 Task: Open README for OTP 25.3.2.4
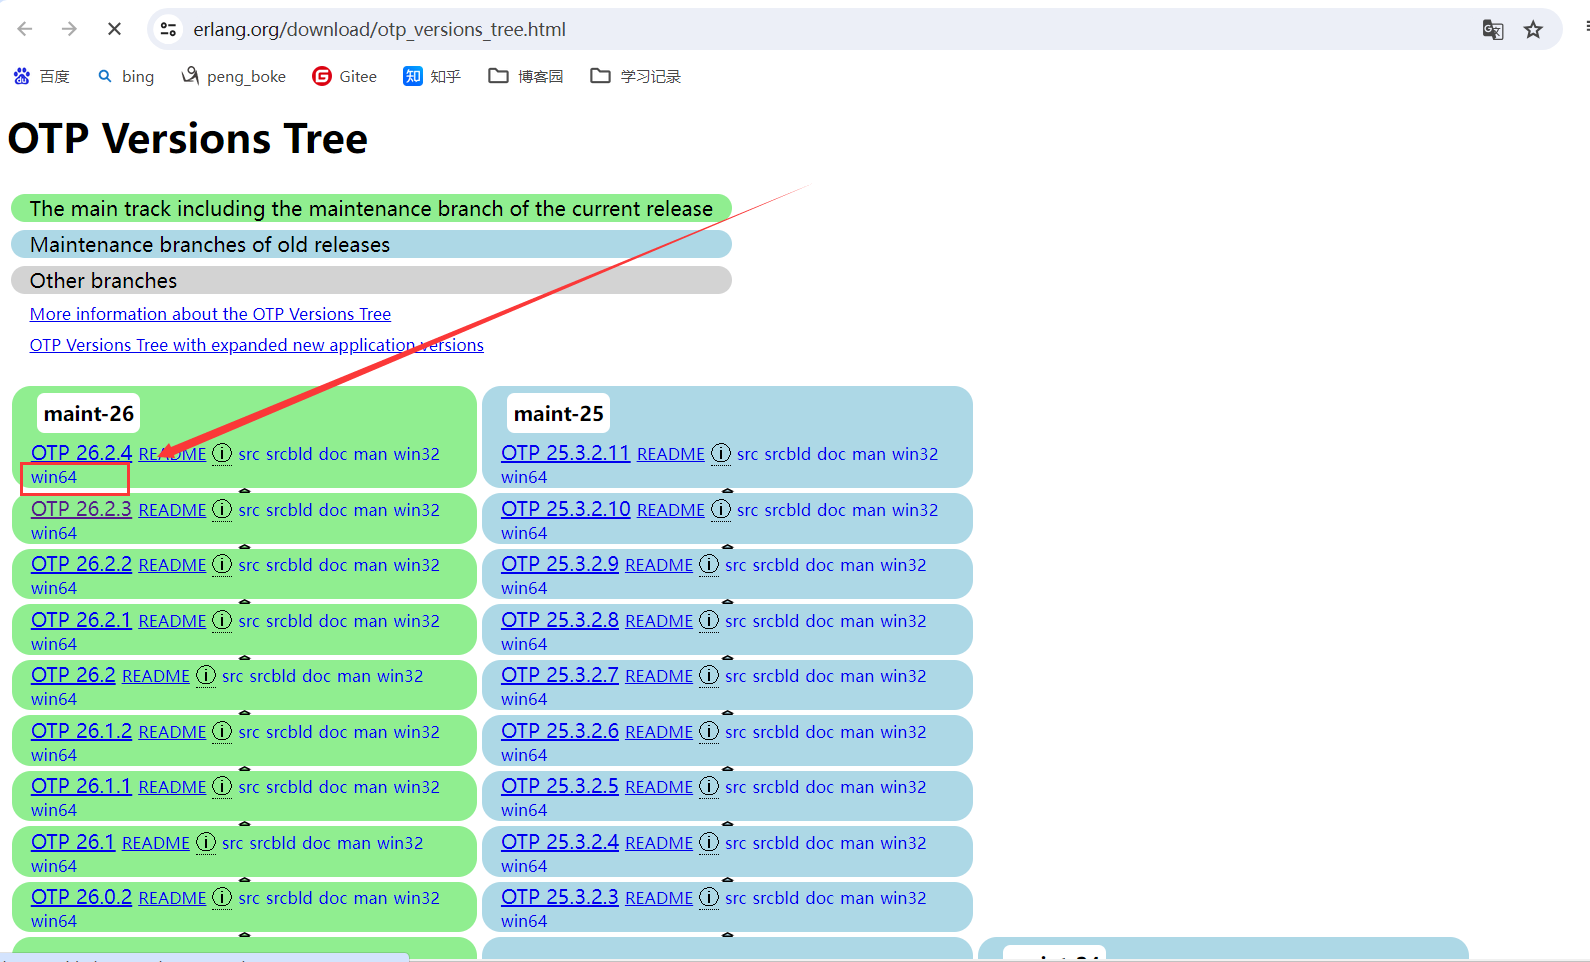tap(659, 843)
